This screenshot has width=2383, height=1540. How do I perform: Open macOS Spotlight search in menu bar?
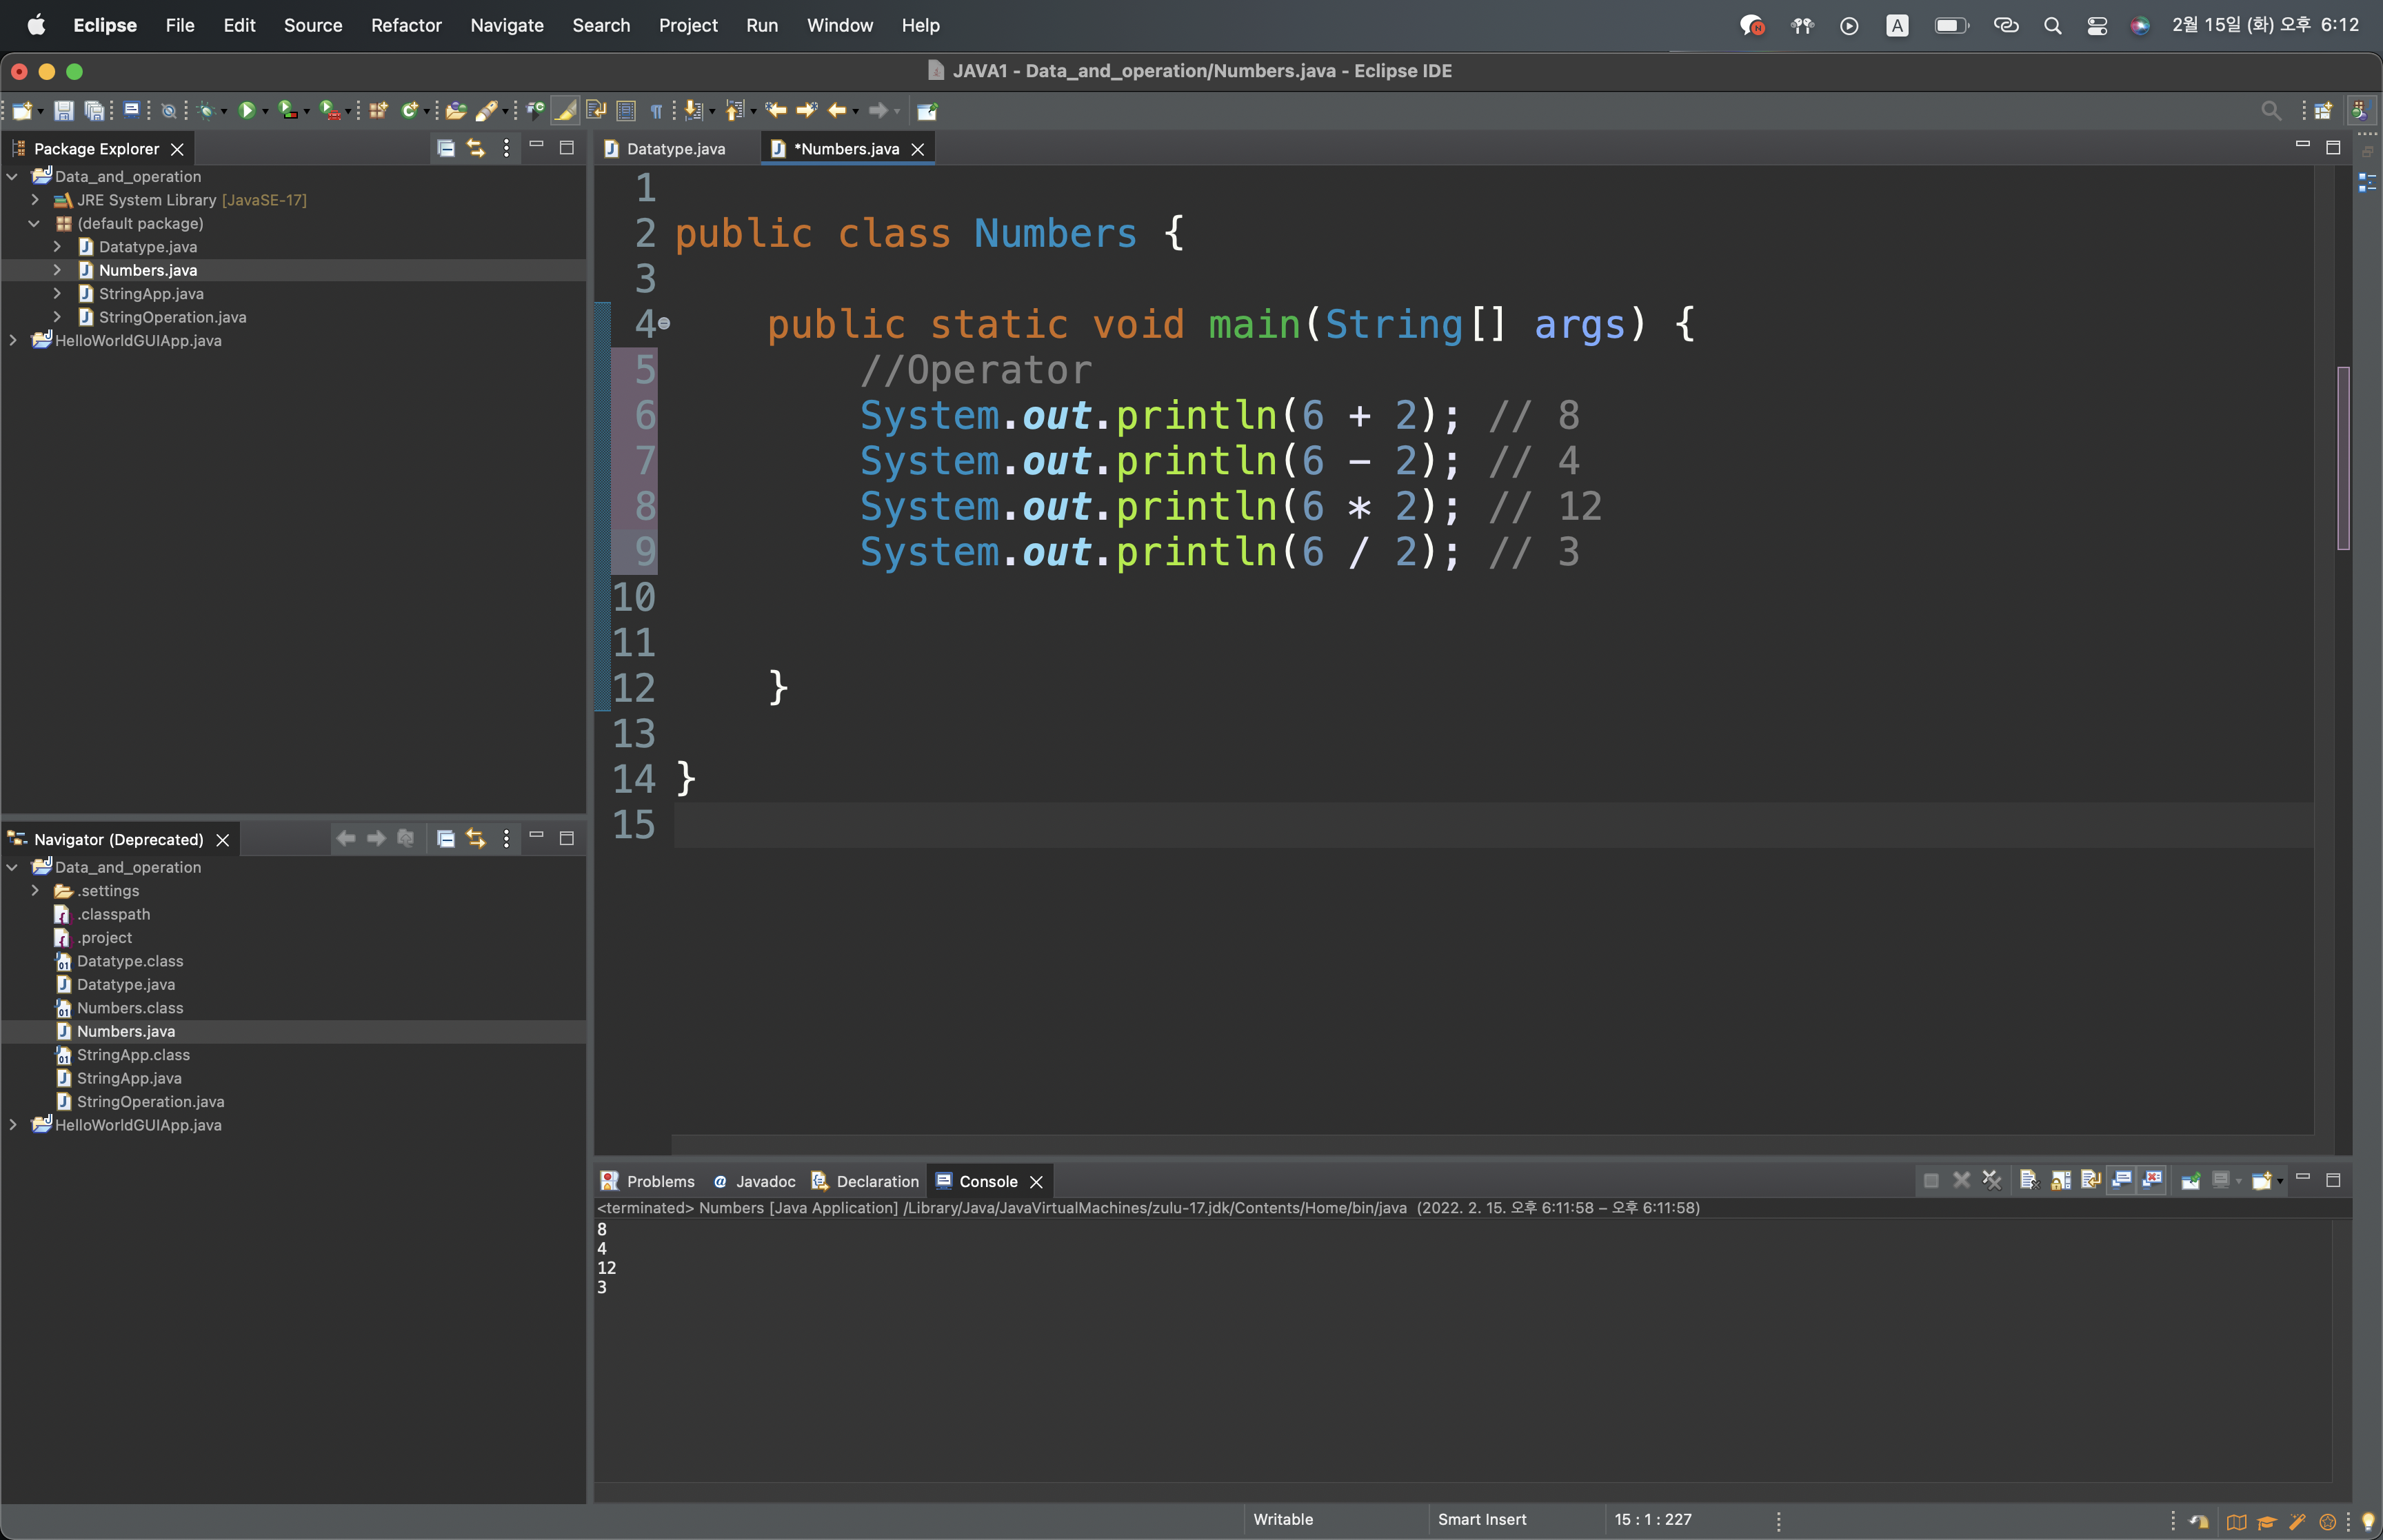(2052, 25)
